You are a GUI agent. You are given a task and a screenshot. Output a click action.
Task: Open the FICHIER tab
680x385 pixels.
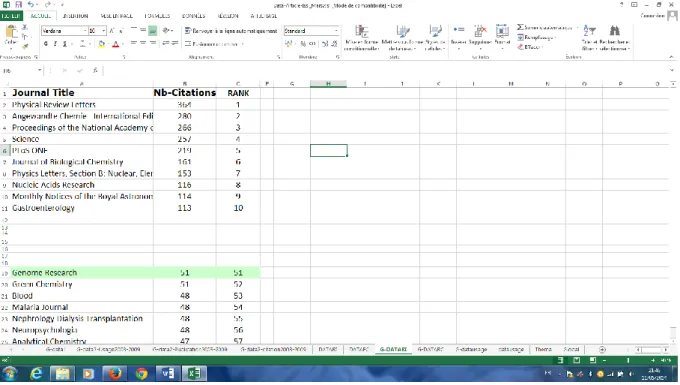coord(11,16)
